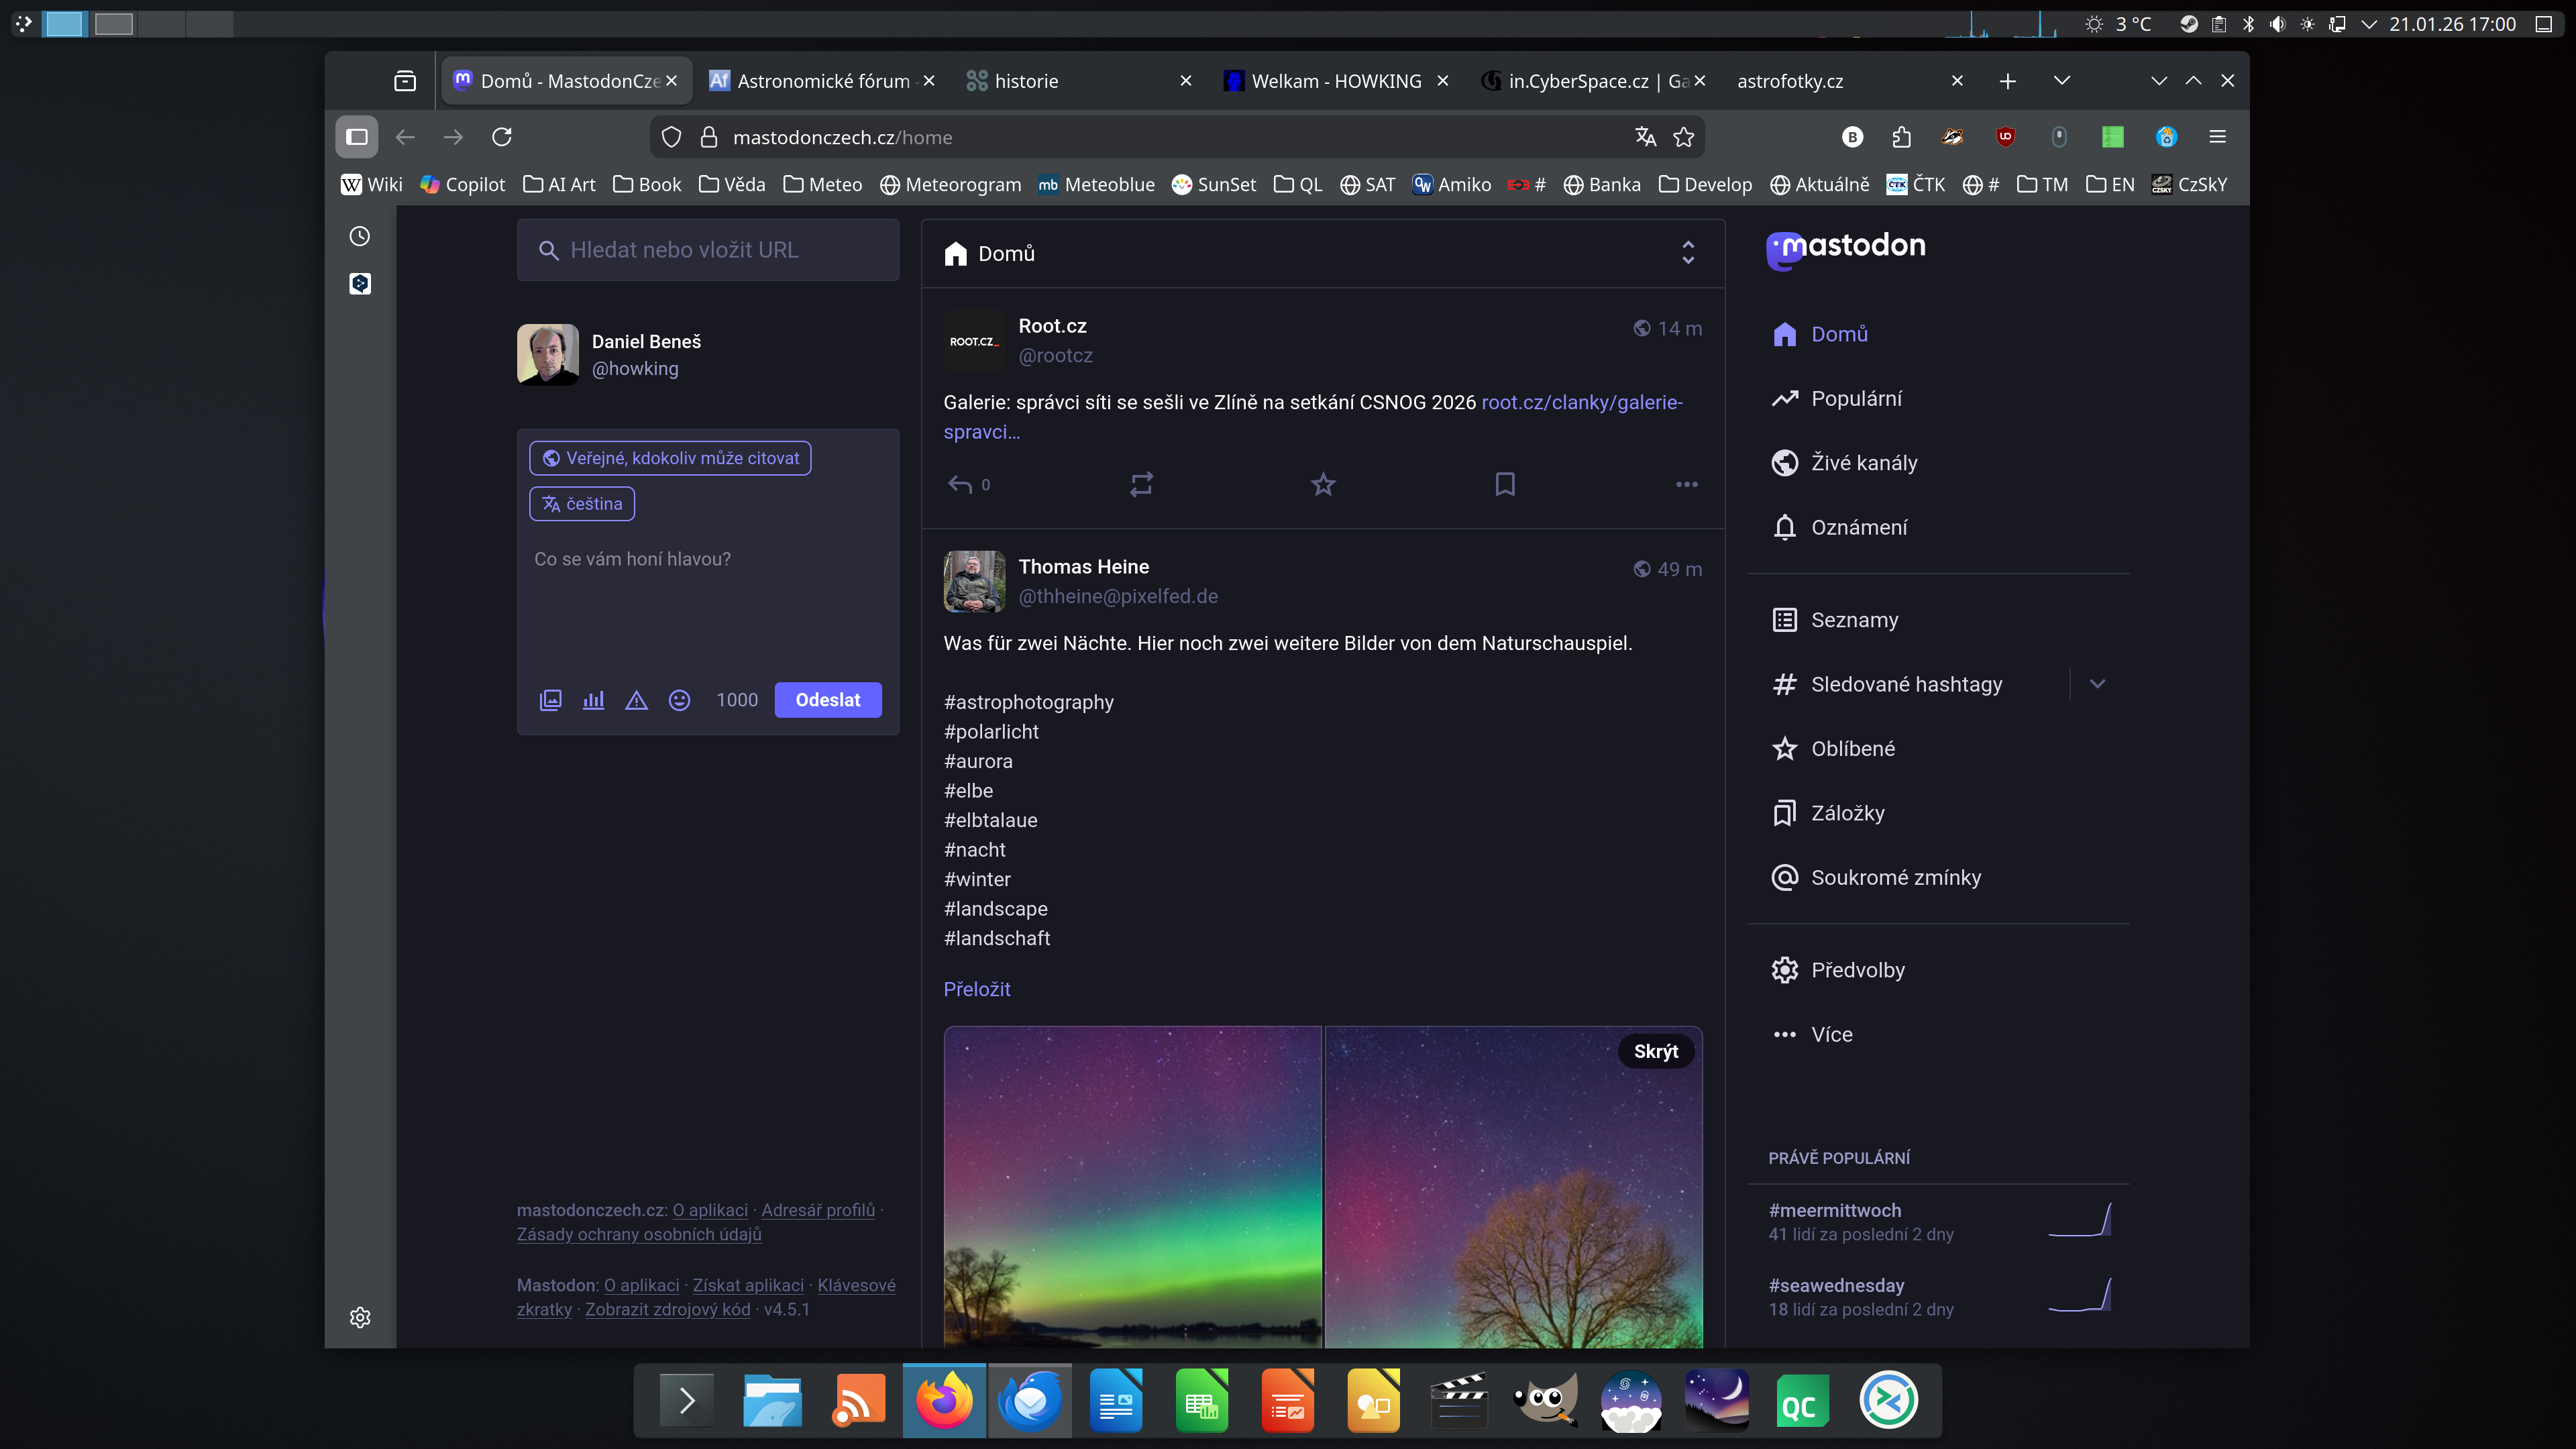2576x1449 pixels.
Task: Toggle the Firefox sidebar button
Action: click(357, 137)
